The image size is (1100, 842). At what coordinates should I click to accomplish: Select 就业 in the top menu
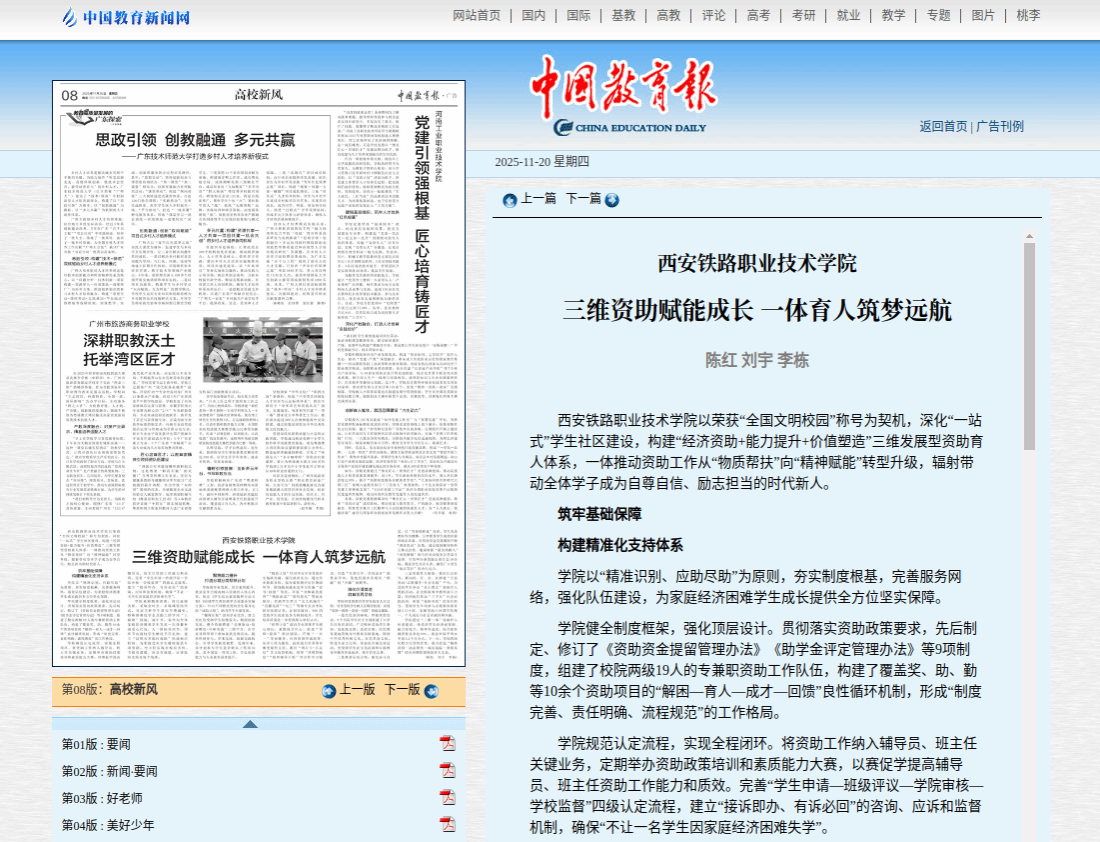[x=848, y=15]
